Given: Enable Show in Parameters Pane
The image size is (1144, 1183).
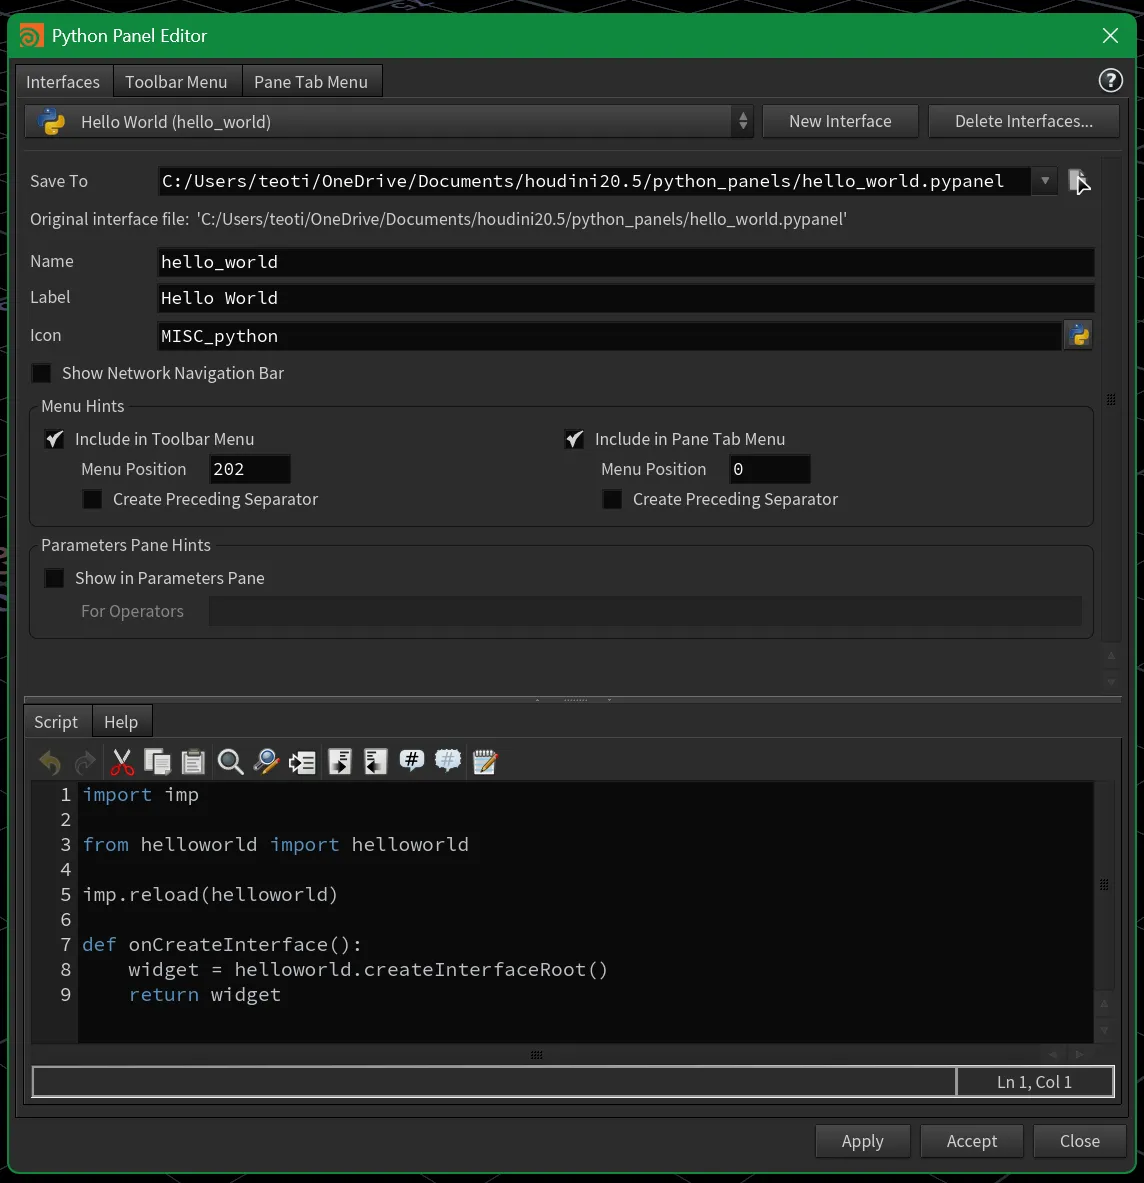Looking at the screenshot, I should click(x=54, y=577).
